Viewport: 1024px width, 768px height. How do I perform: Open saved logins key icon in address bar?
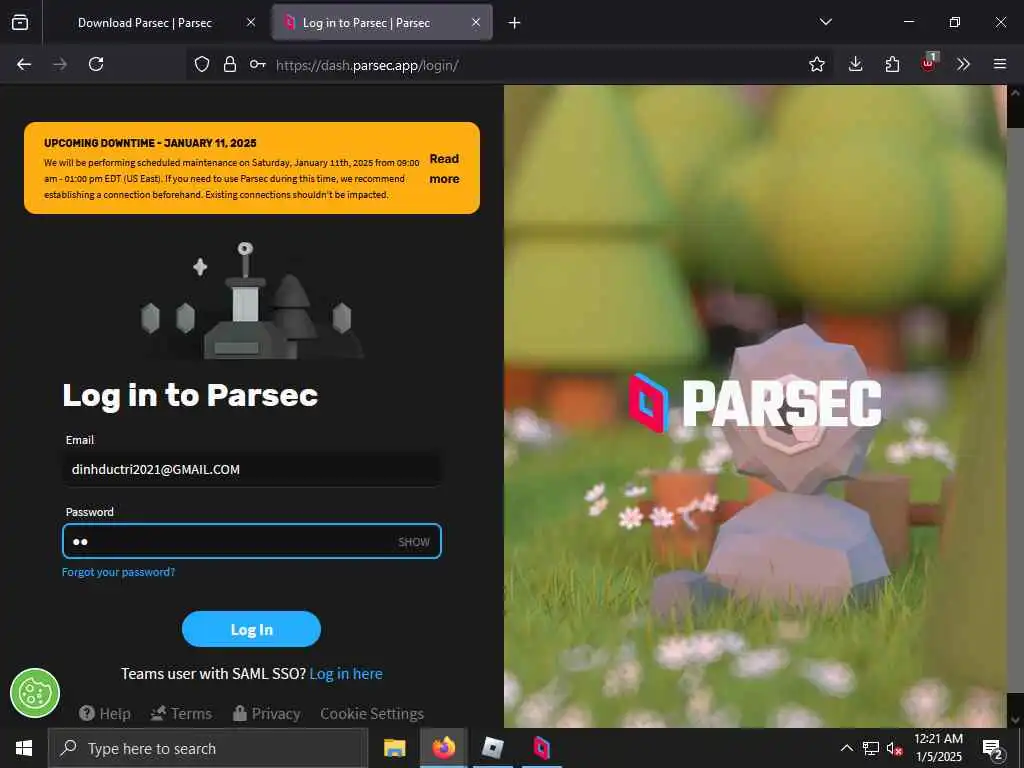point(257,64)
